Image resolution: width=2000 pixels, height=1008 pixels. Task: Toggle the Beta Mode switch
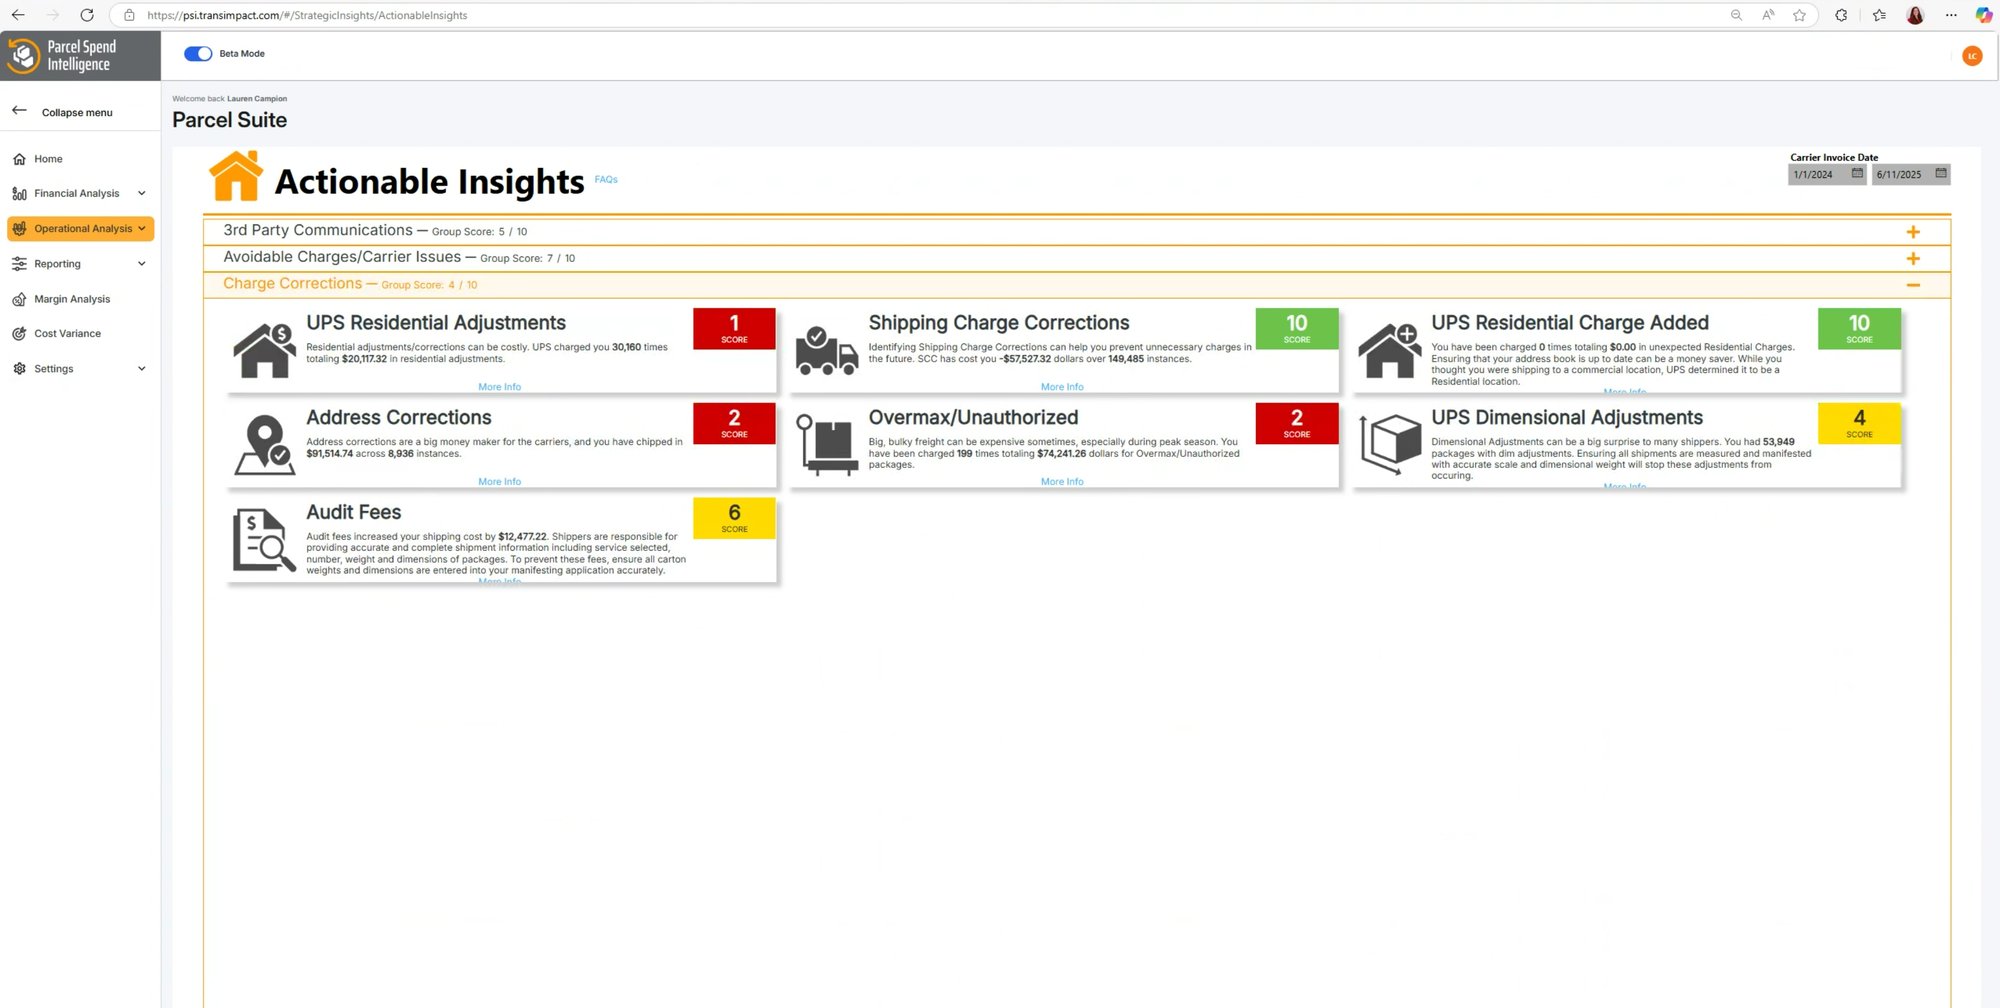click(198, 54)
